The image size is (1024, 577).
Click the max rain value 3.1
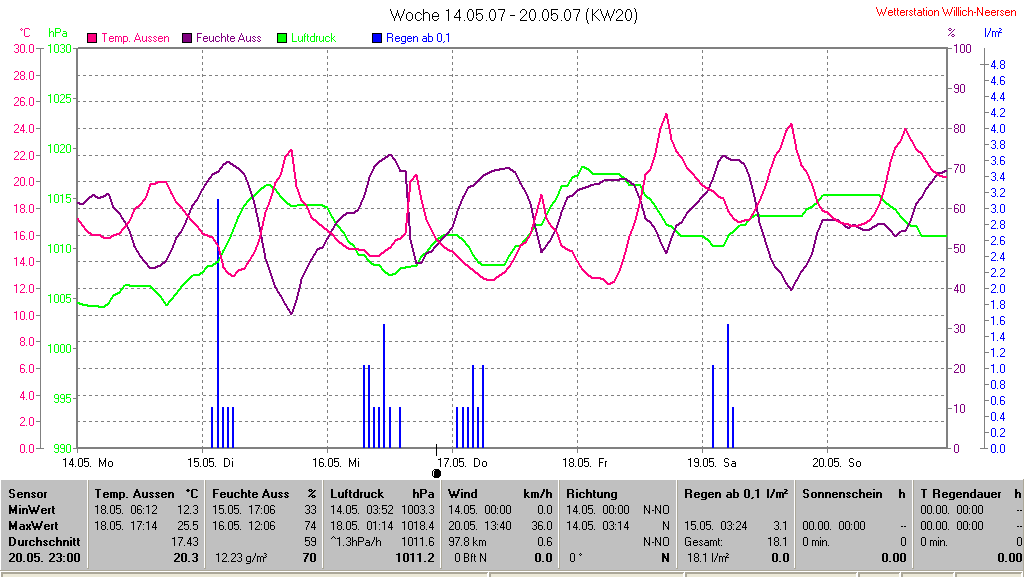pos(782,525)
